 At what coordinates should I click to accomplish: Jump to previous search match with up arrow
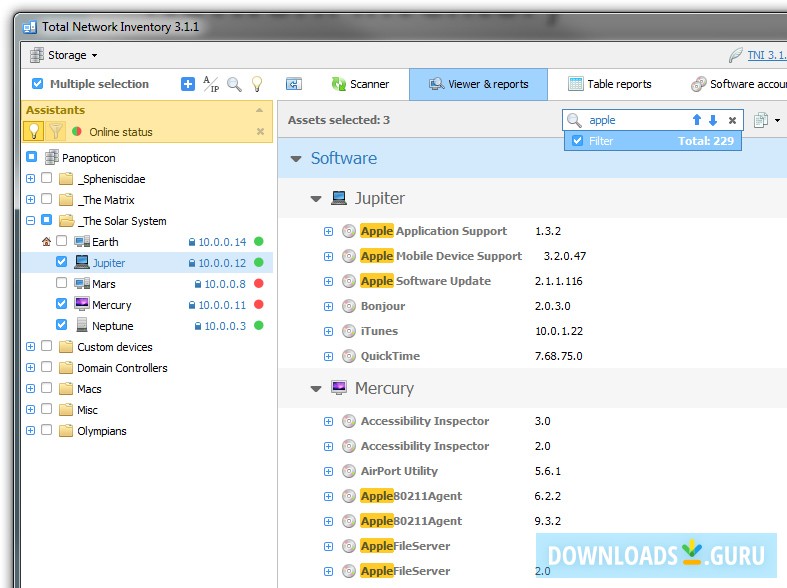697,120
